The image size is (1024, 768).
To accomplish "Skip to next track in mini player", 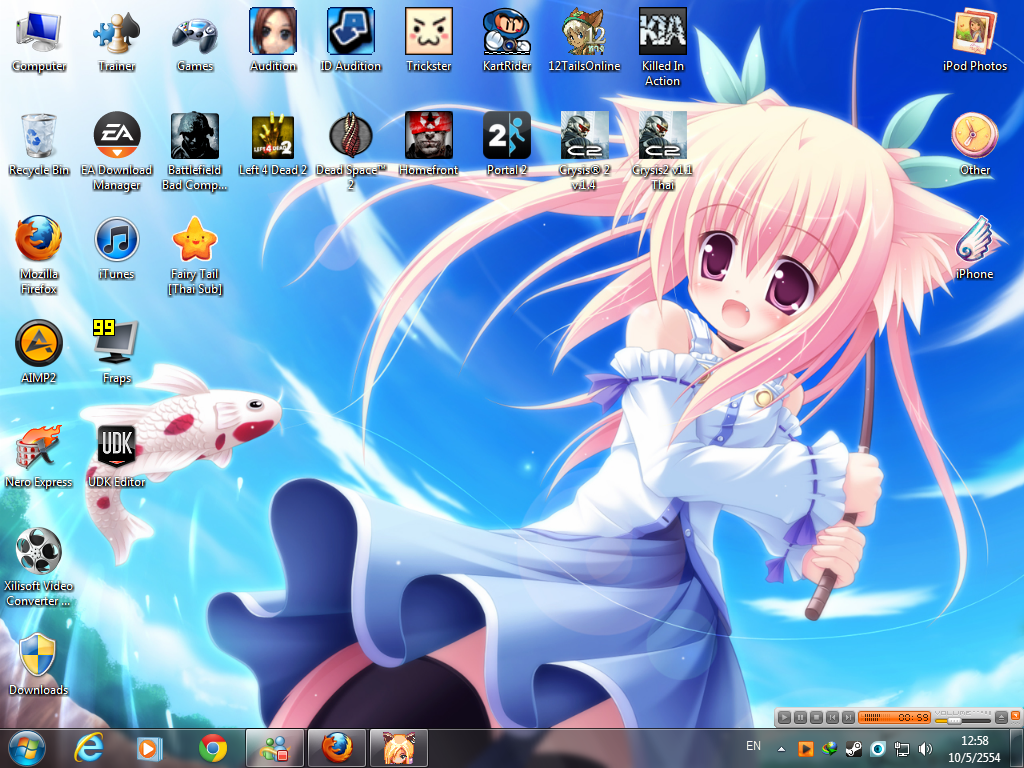I will click(848, 717).
